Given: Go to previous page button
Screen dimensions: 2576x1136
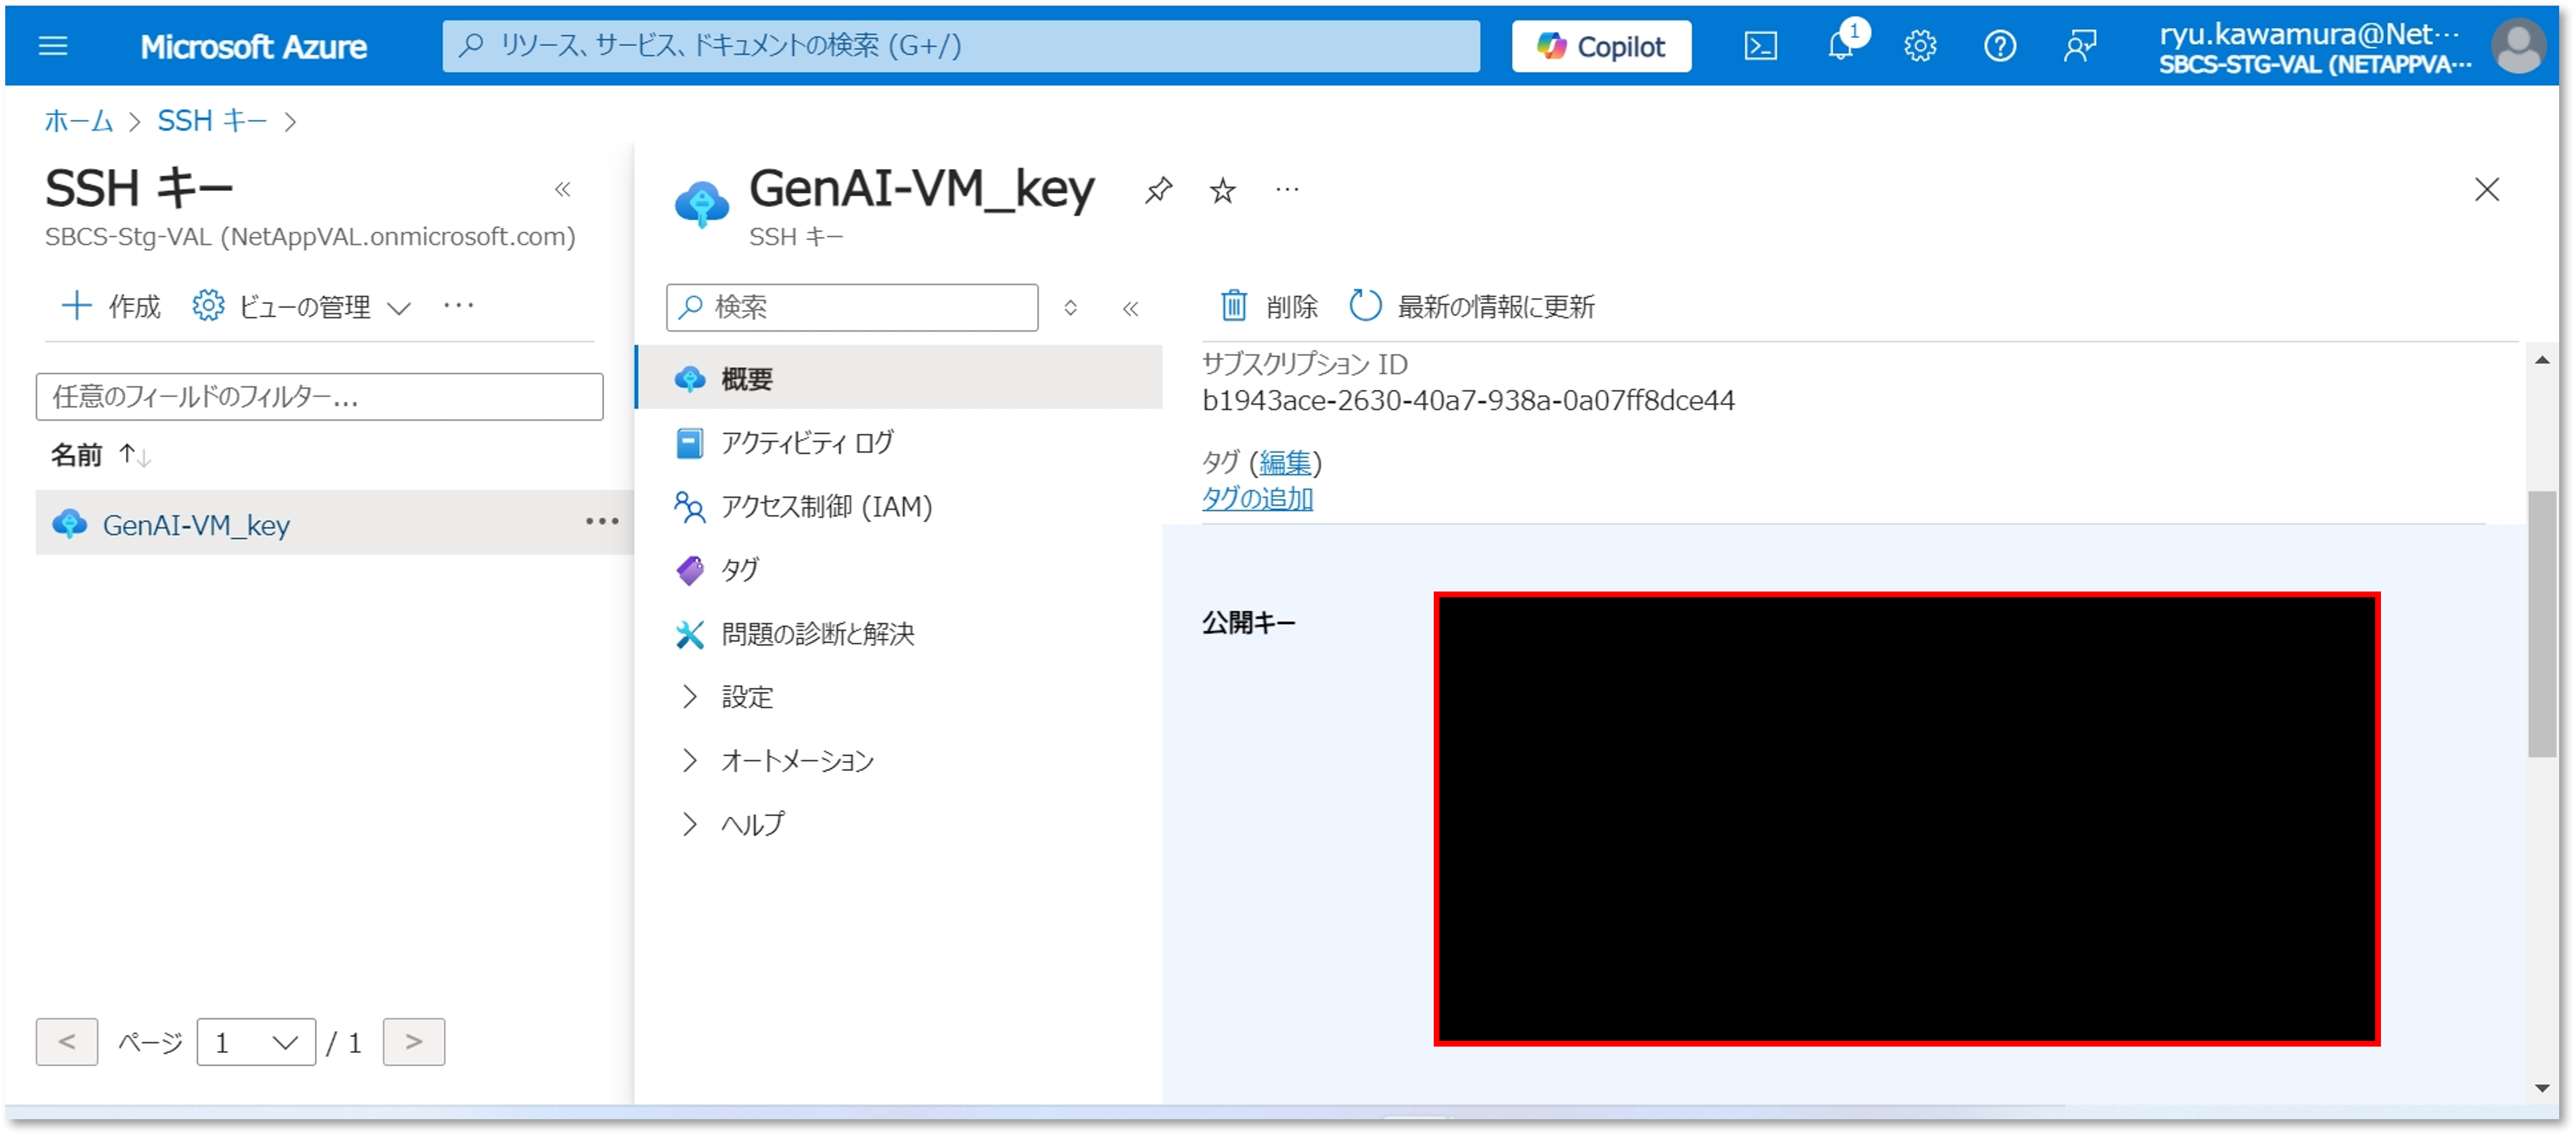Looking at the screenshot, I should (x=67, y=1042).
